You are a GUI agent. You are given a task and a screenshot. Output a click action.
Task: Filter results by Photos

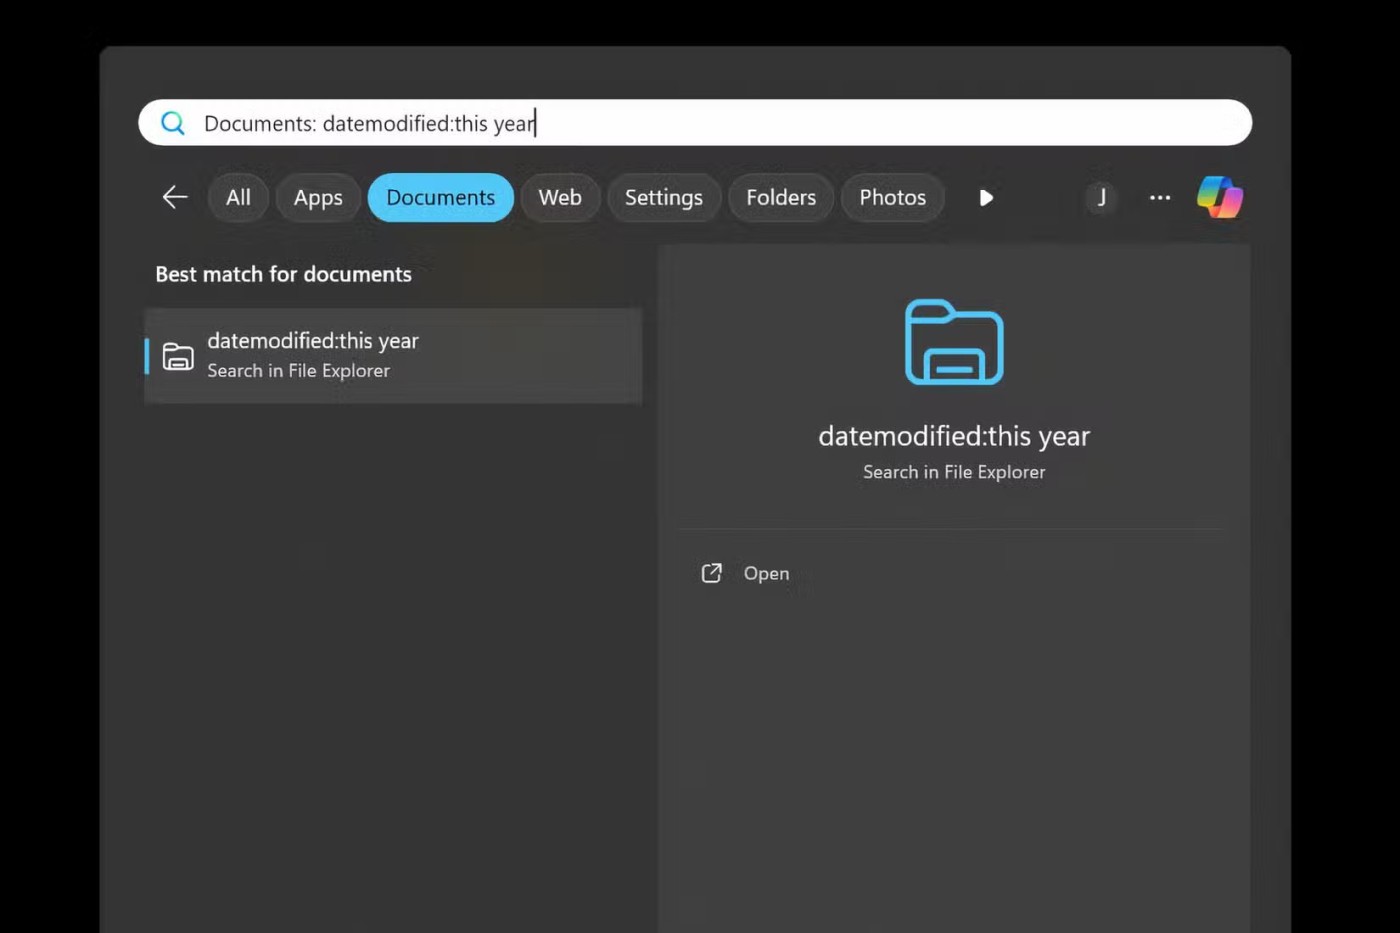(892, 198)
